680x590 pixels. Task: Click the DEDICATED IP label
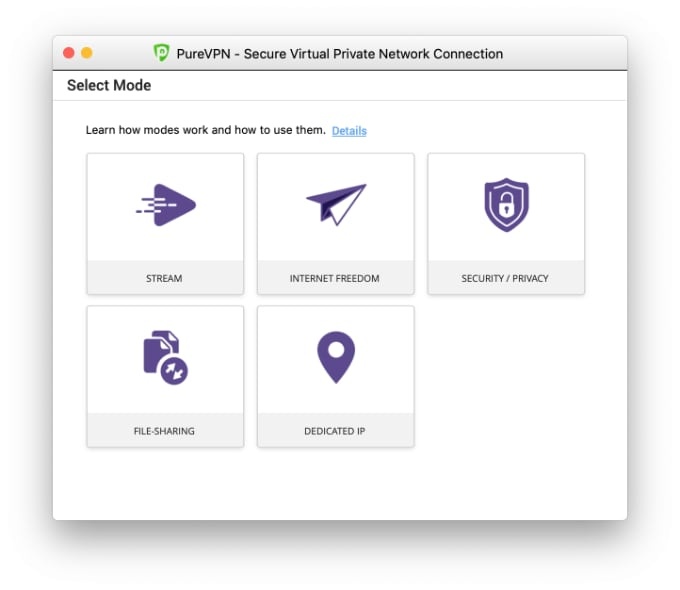coord(334,431)
